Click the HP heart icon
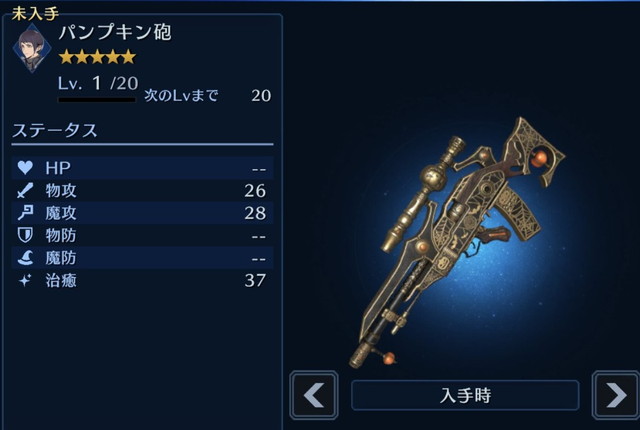This screenshot has width=640, height=430. pos(25,167)
